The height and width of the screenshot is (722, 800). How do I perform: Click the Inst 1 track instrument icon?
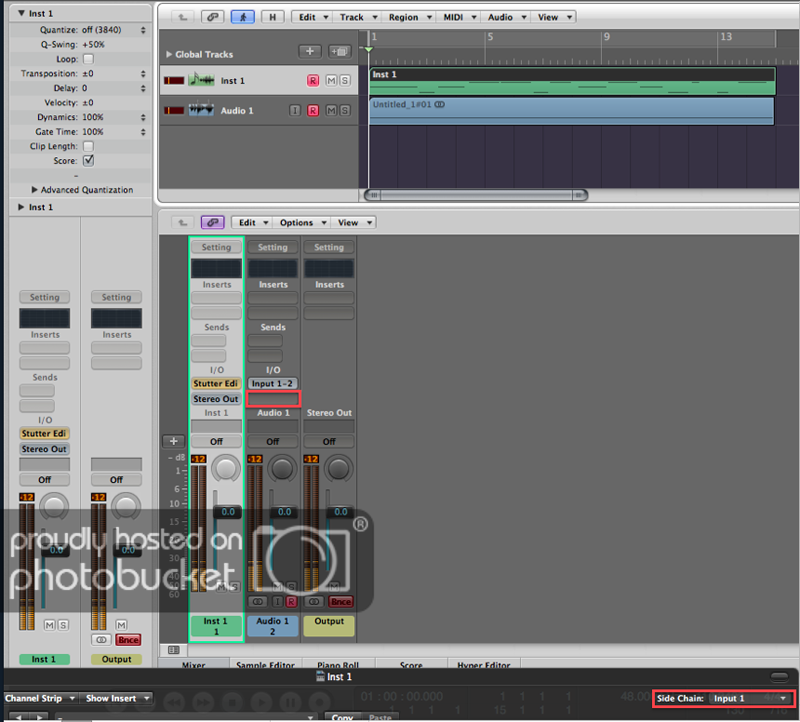pos(202,80)
